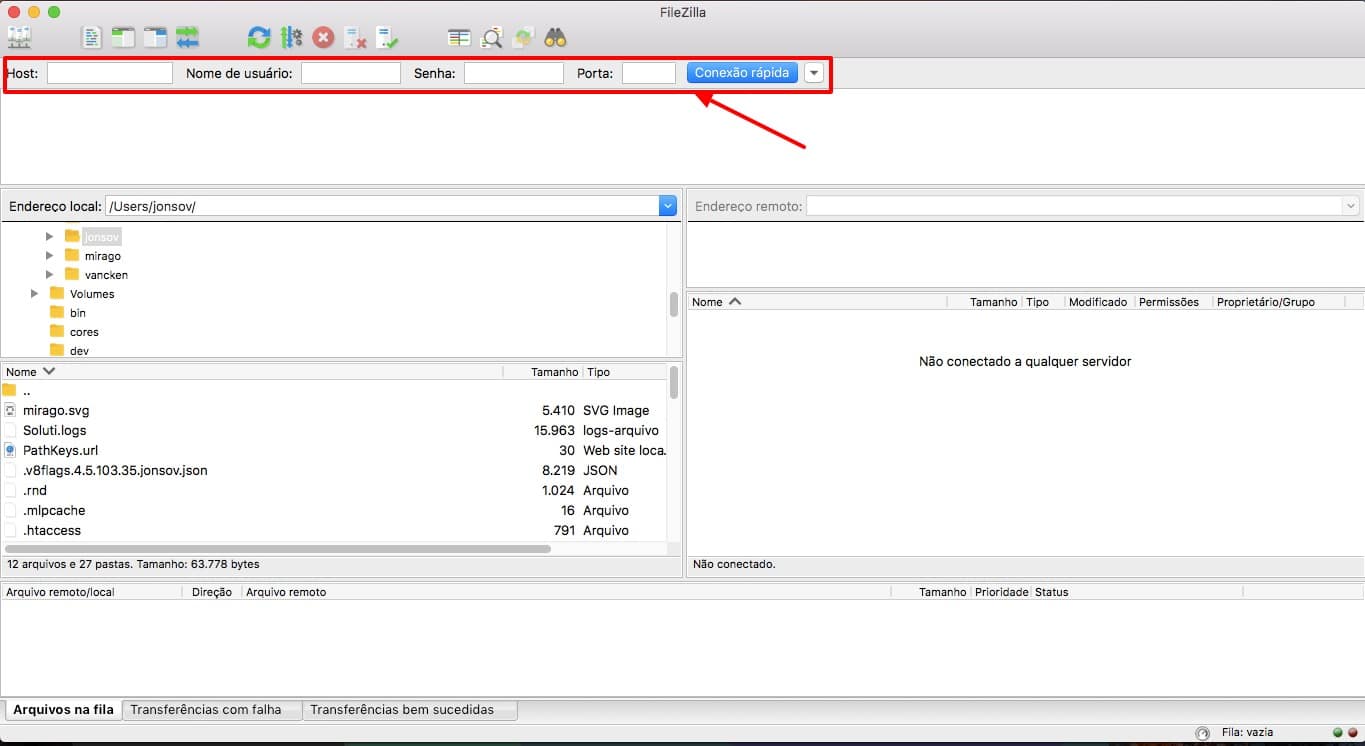Click the Direção queue column header
The width and height of the screenshot is (1365, 746).
[x=212, y=592]
